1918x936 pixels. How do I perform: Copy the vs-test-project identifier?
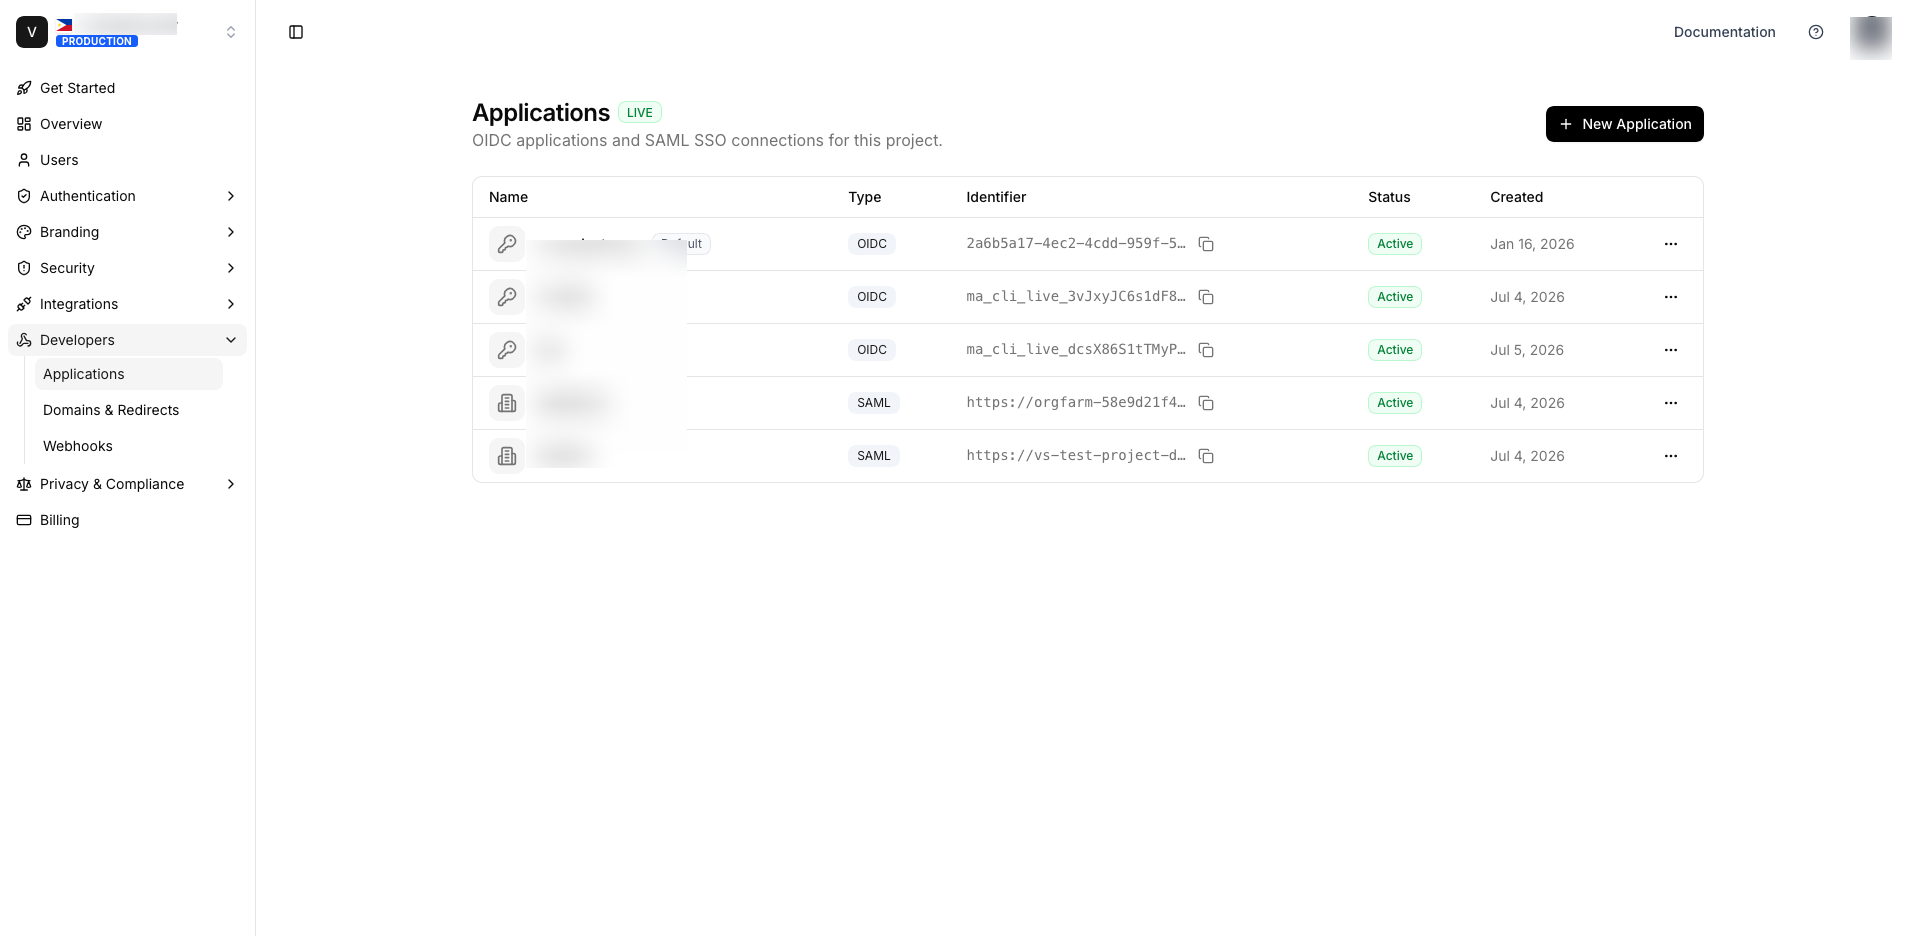(1206, 456)
